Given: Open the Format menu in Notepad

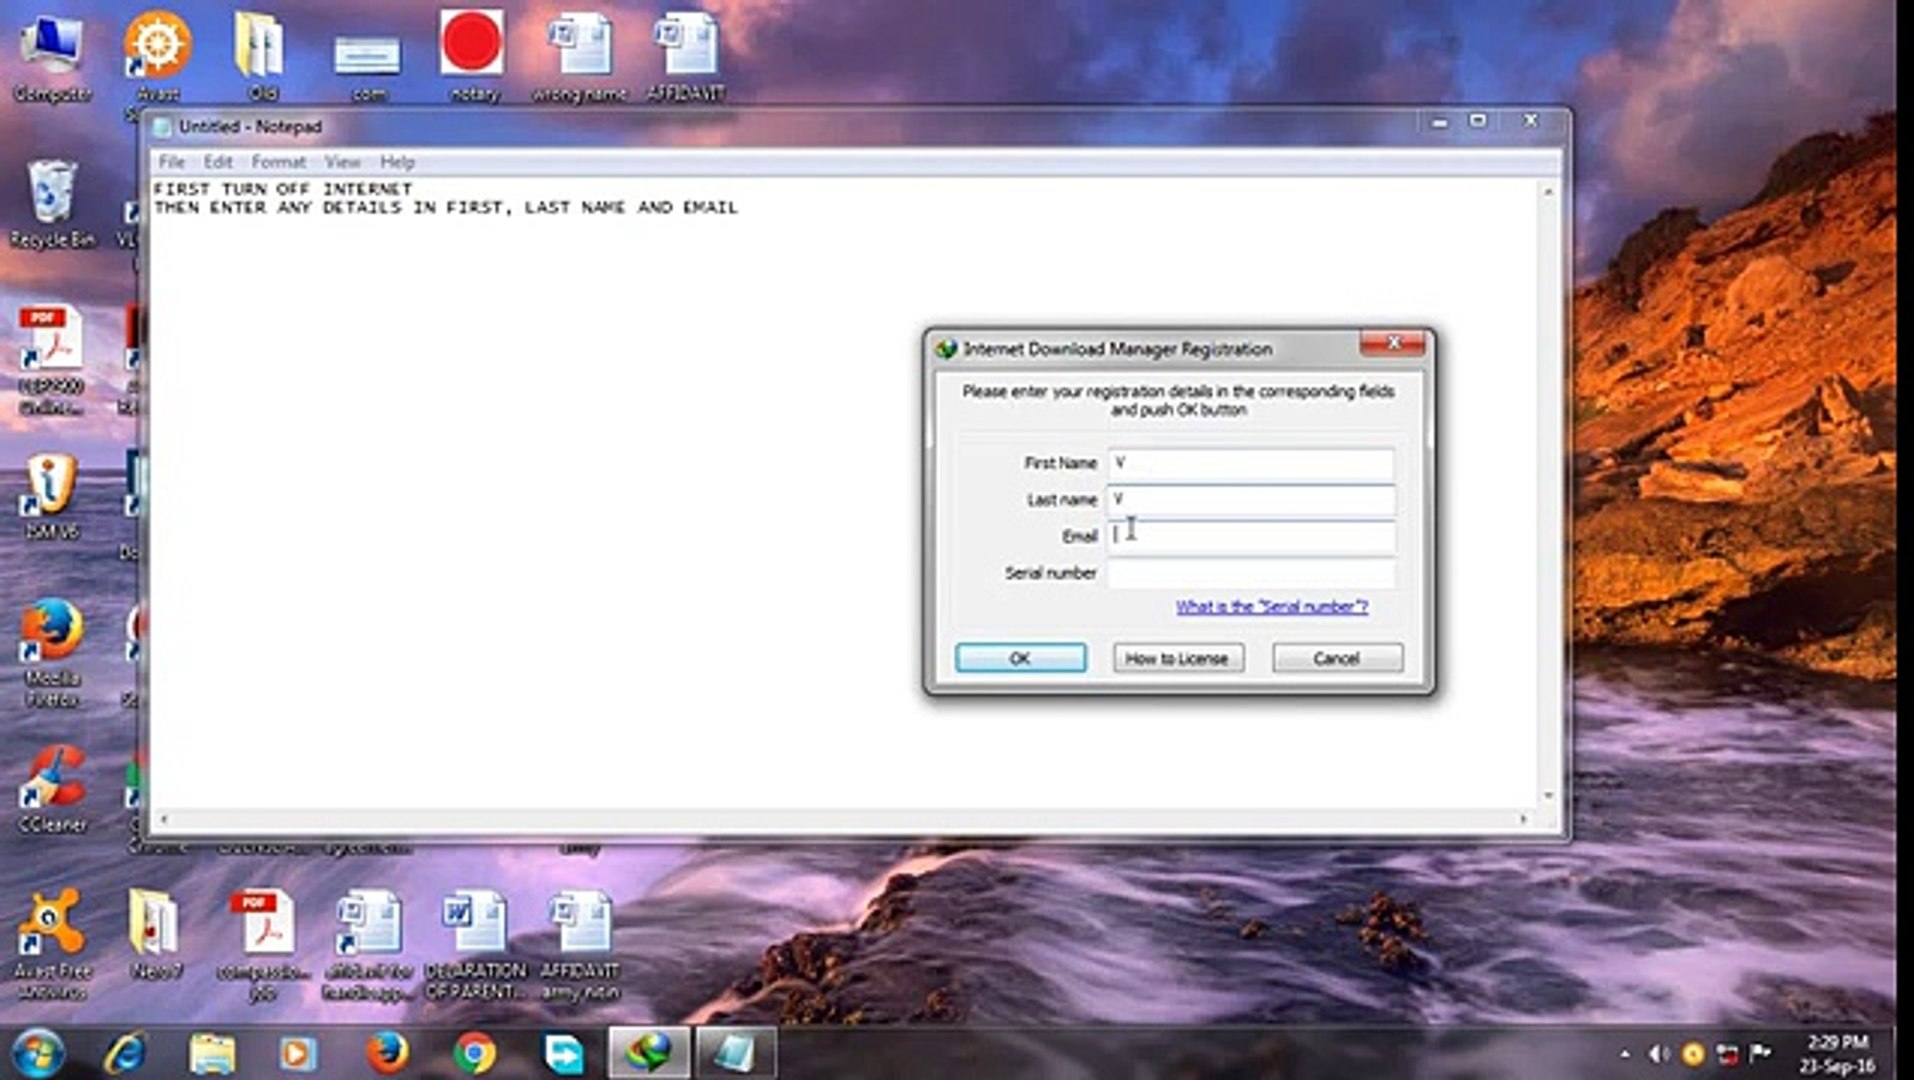Looking at the screenshot, I should pos(278,162).
